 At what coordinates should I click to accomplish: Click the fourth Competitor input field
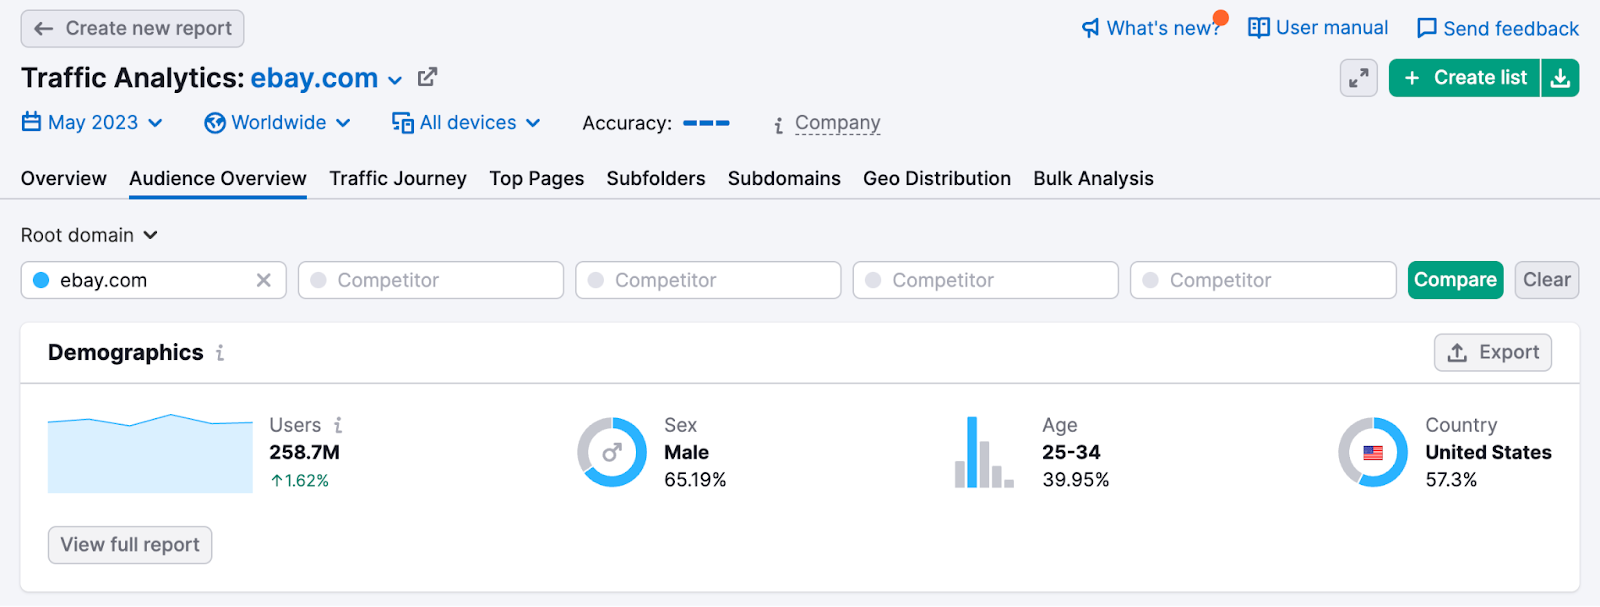pyautogui.click(x=1263, y=280)
